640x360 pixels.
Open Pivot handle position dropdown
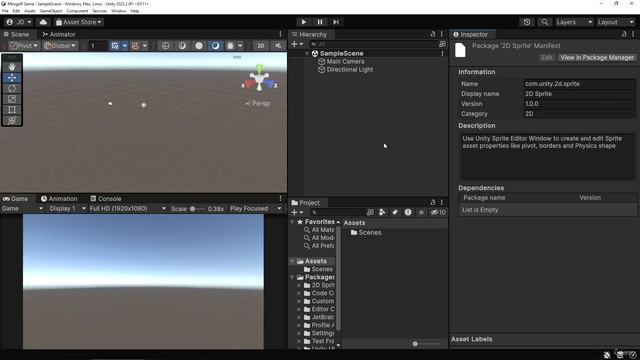24,46
